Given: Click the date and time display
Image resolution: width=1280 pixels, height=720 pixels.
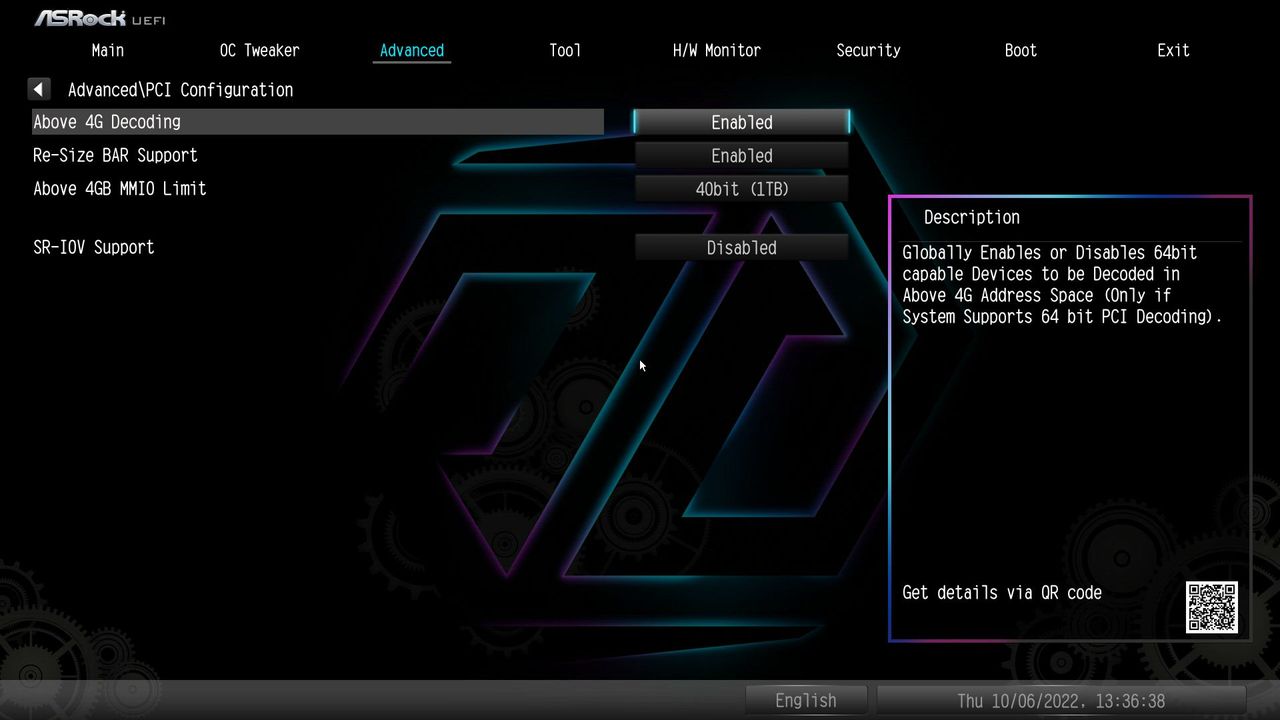Looking at the screenshot, I should [x=1061, y=700].
